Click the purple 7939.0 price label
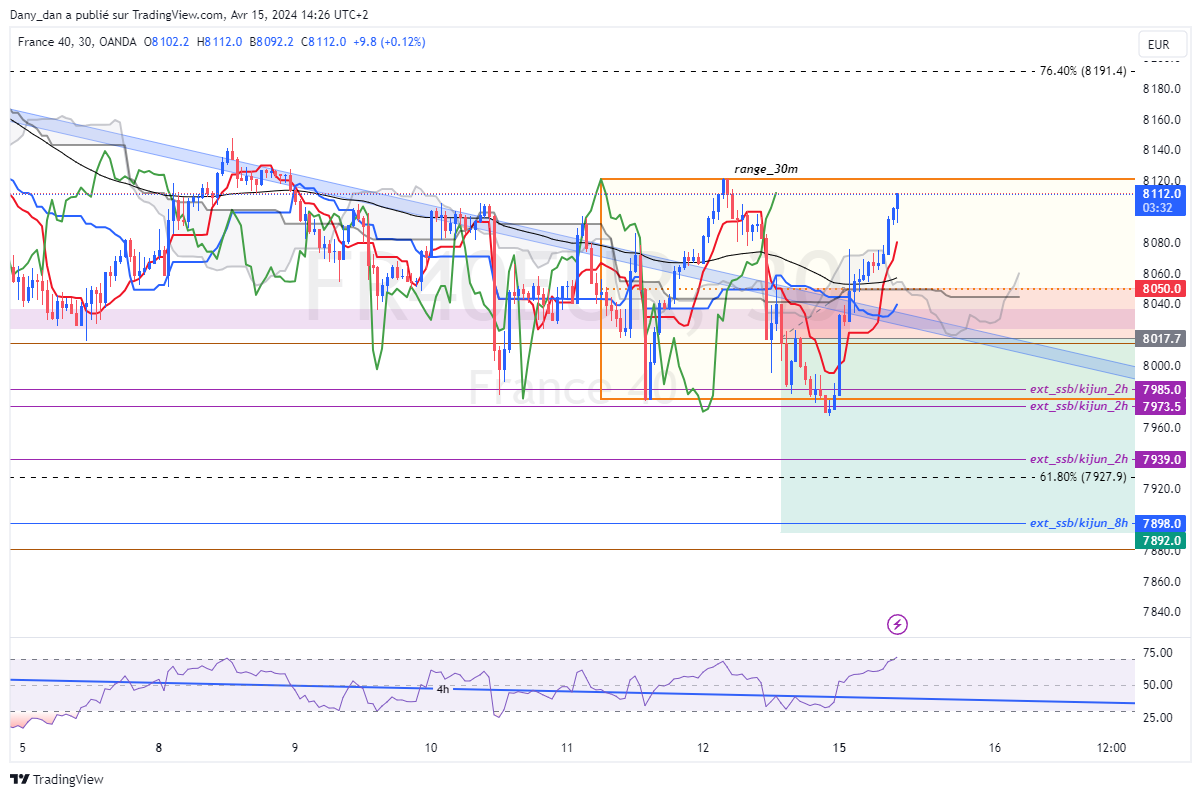 pyautogui.click(x=1161, y=459)
